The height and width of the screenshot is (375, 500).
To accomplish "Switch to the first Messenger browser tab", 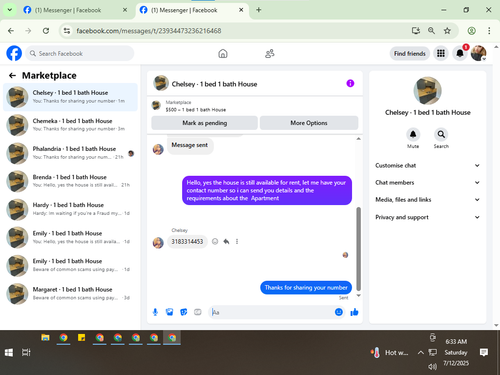I will point(75,10).
